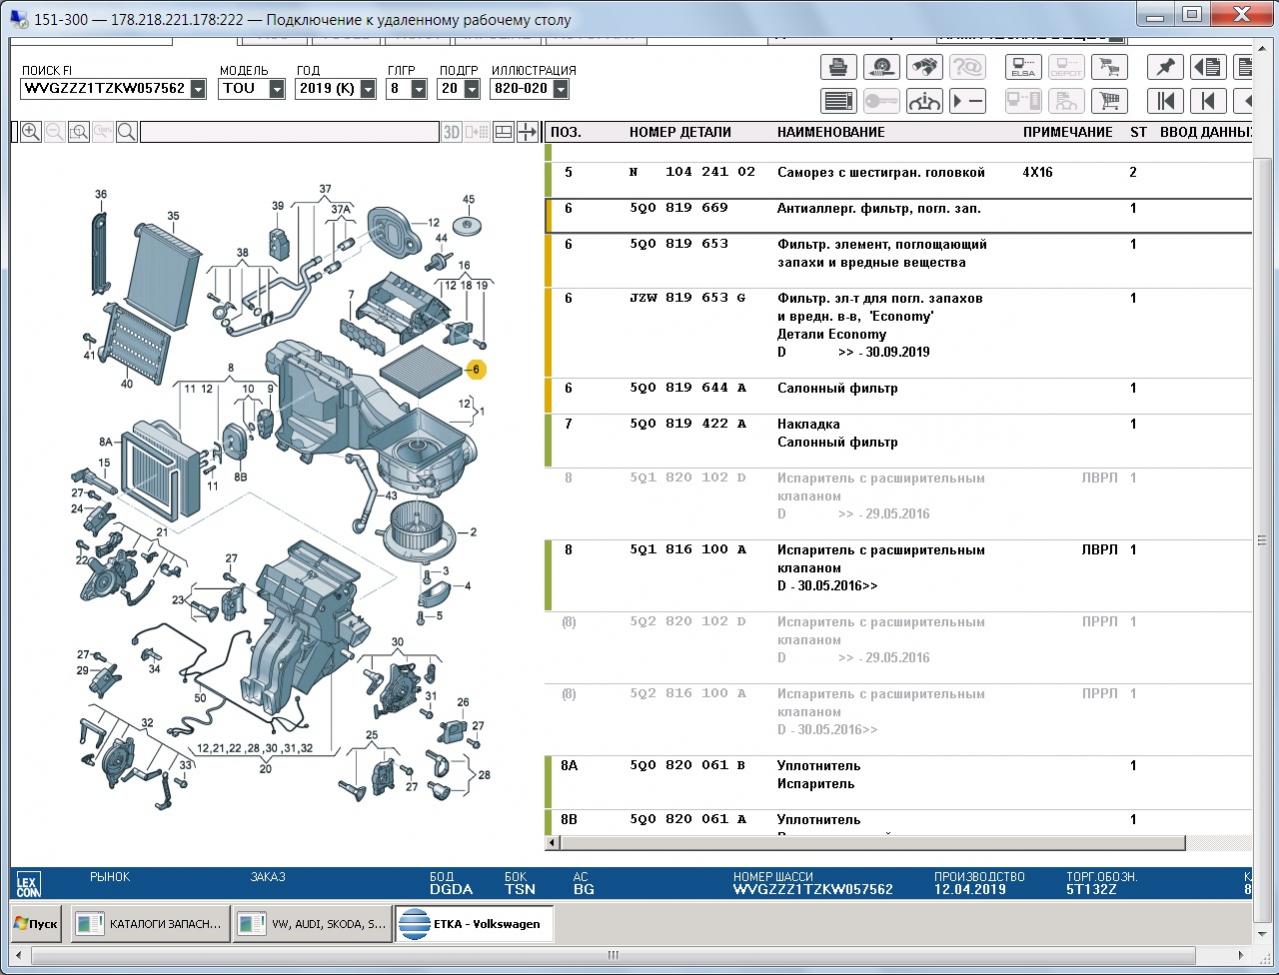Zoom in on the illustration
The image size is (1279, 975).
pos(31,132)
